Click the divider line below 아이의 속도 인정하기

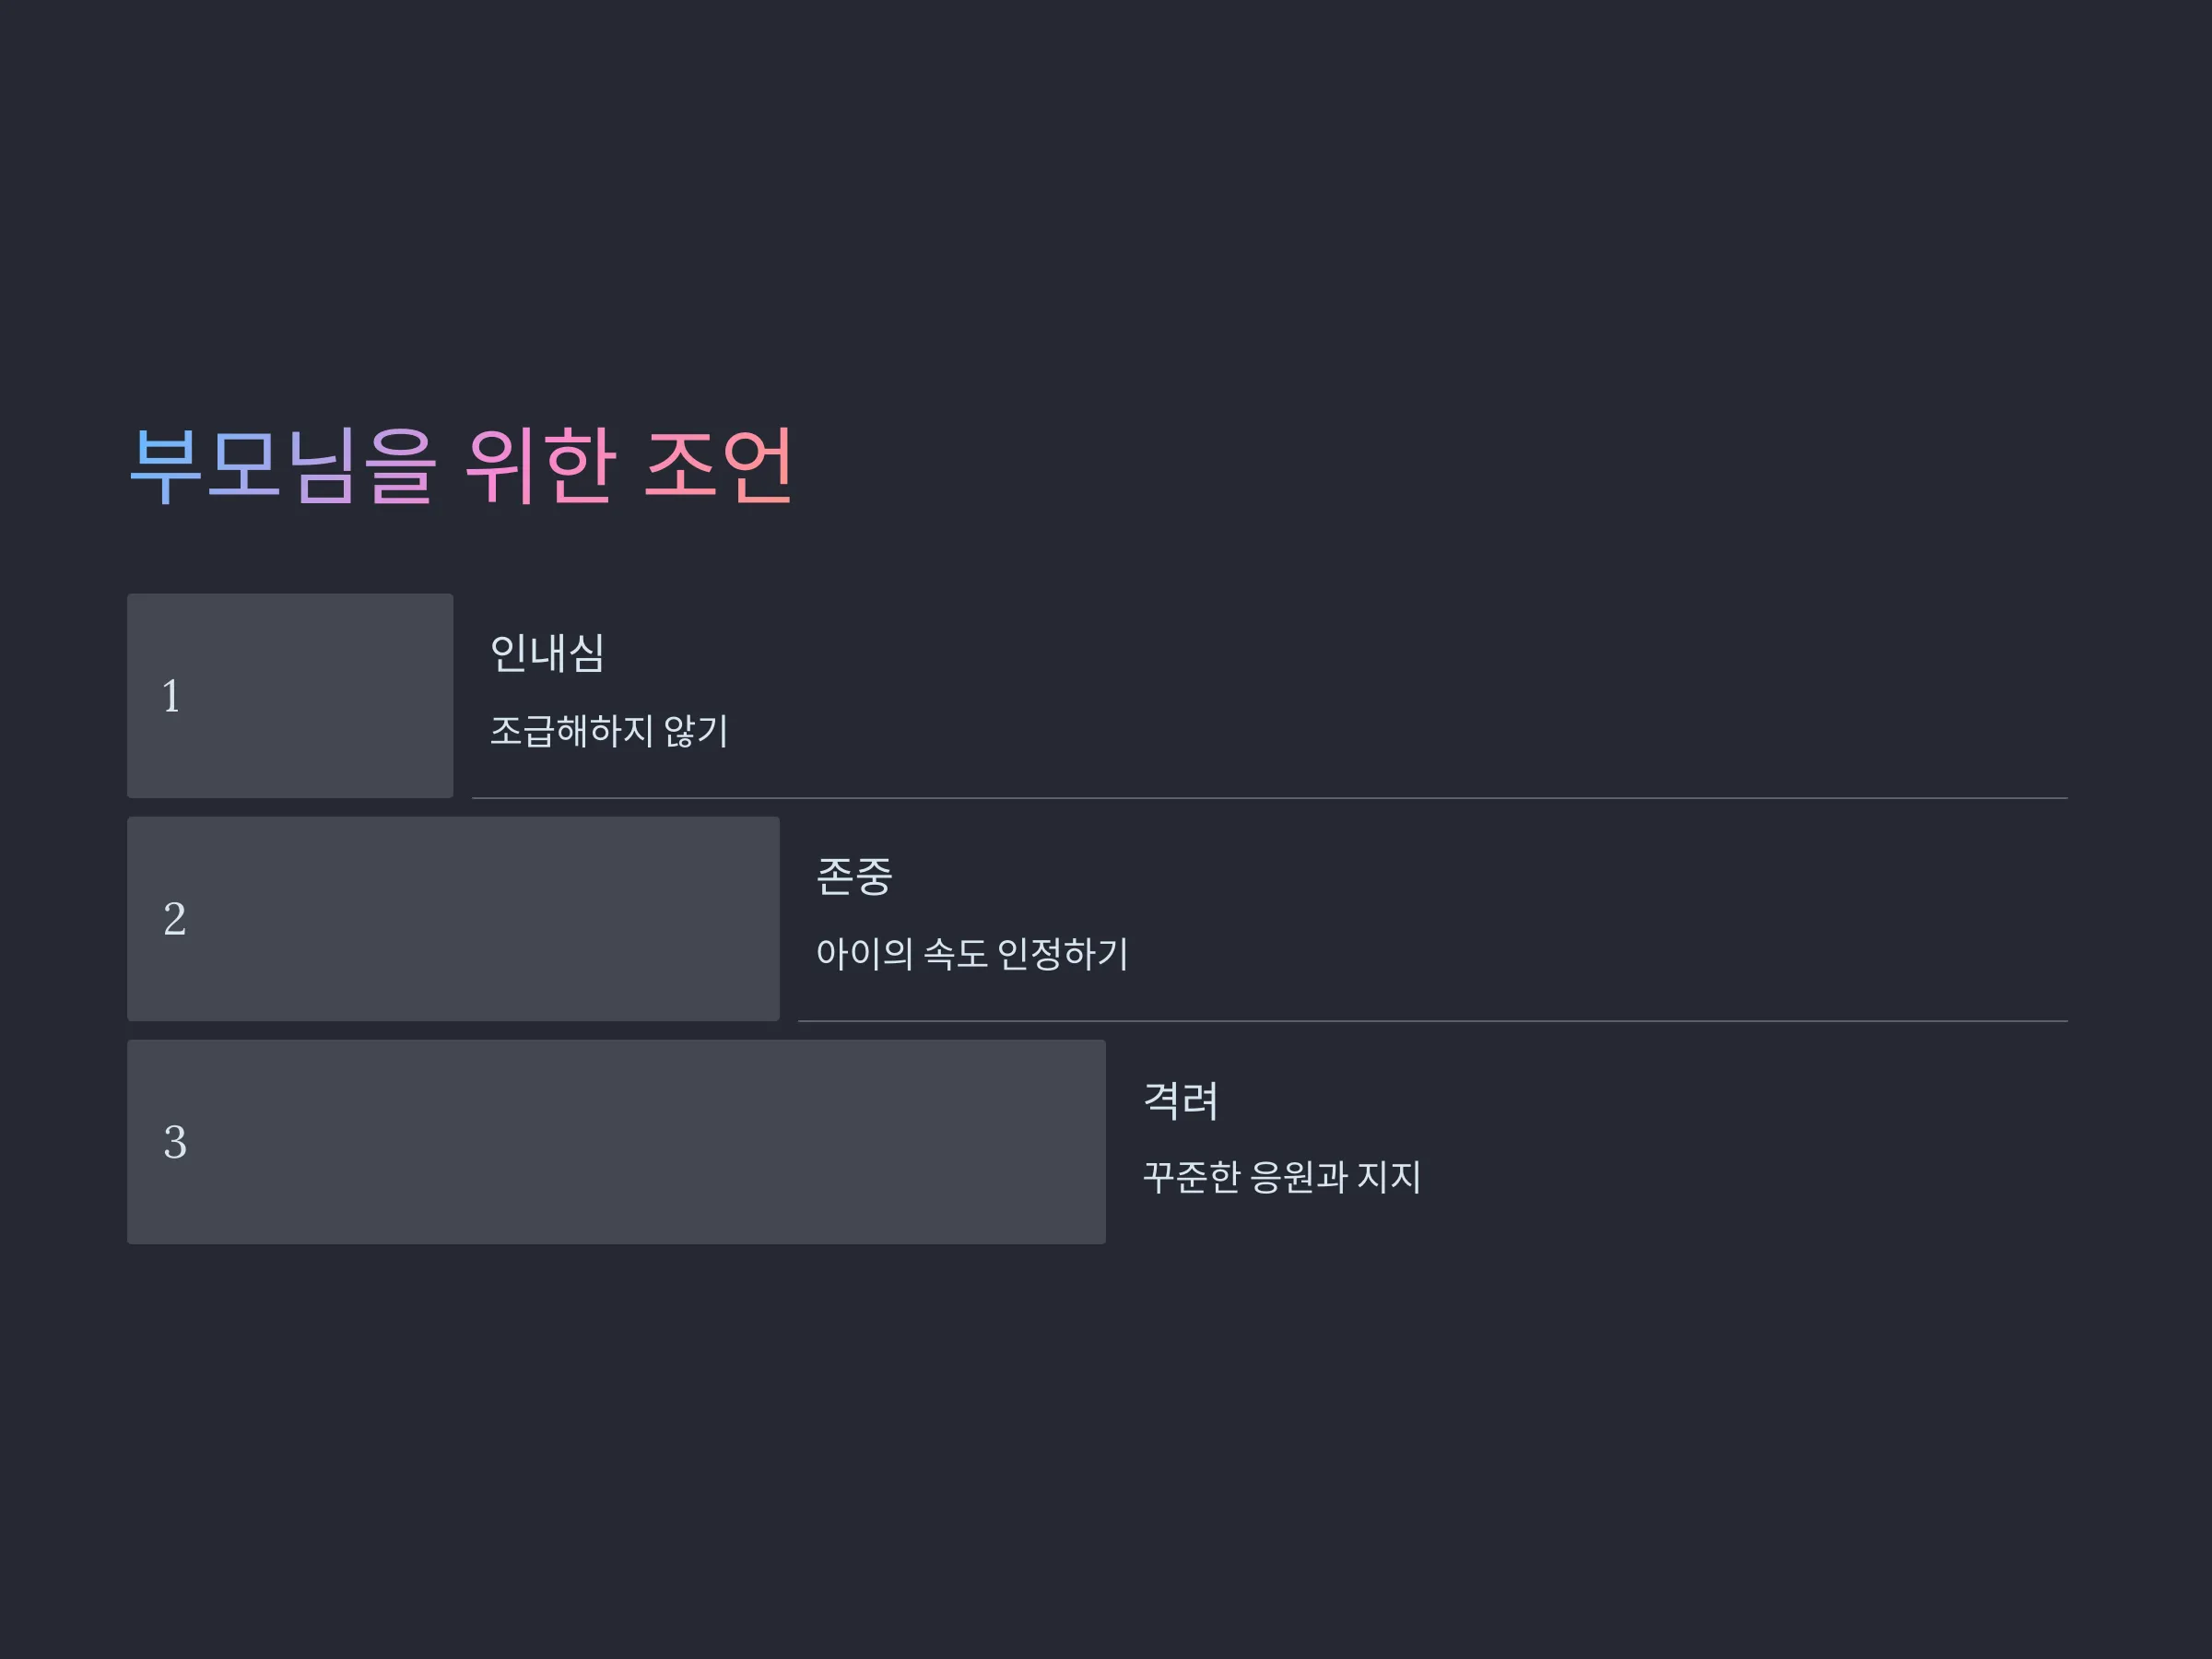coord(1433,1021)
